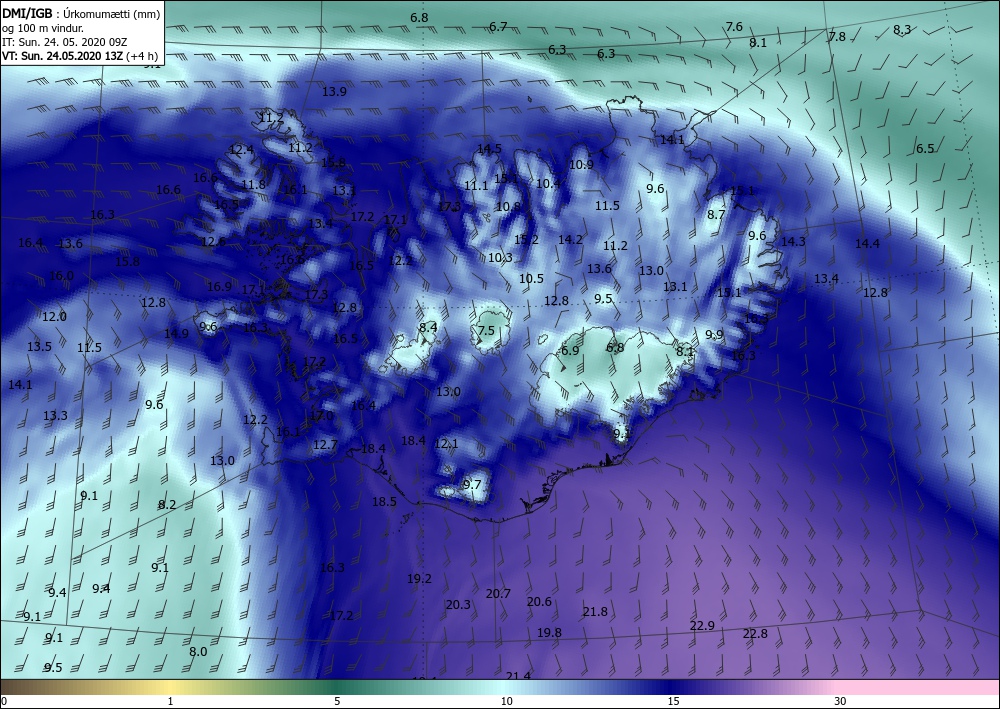Viewport: 1000px width, 709px height.
Task: Click the 9.7 value on southern glacier
Action: pyautogui.click(x=472, y=485)
